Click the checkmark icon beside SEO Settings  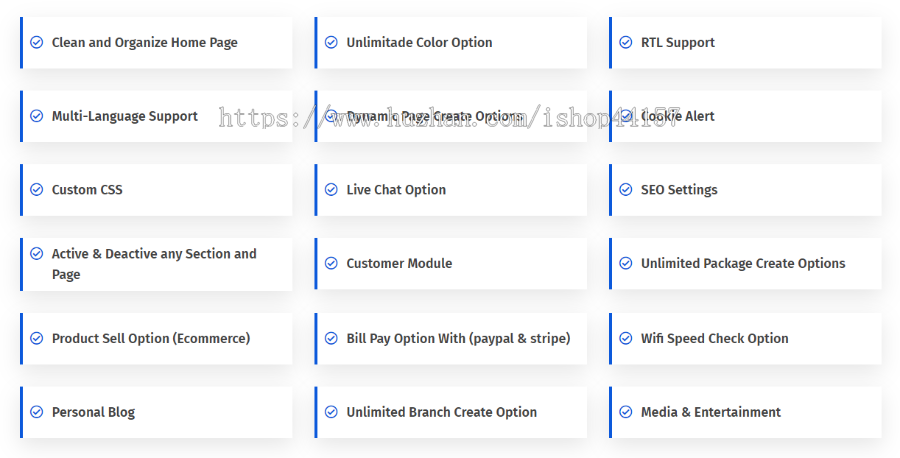click(x=626, y=189)
